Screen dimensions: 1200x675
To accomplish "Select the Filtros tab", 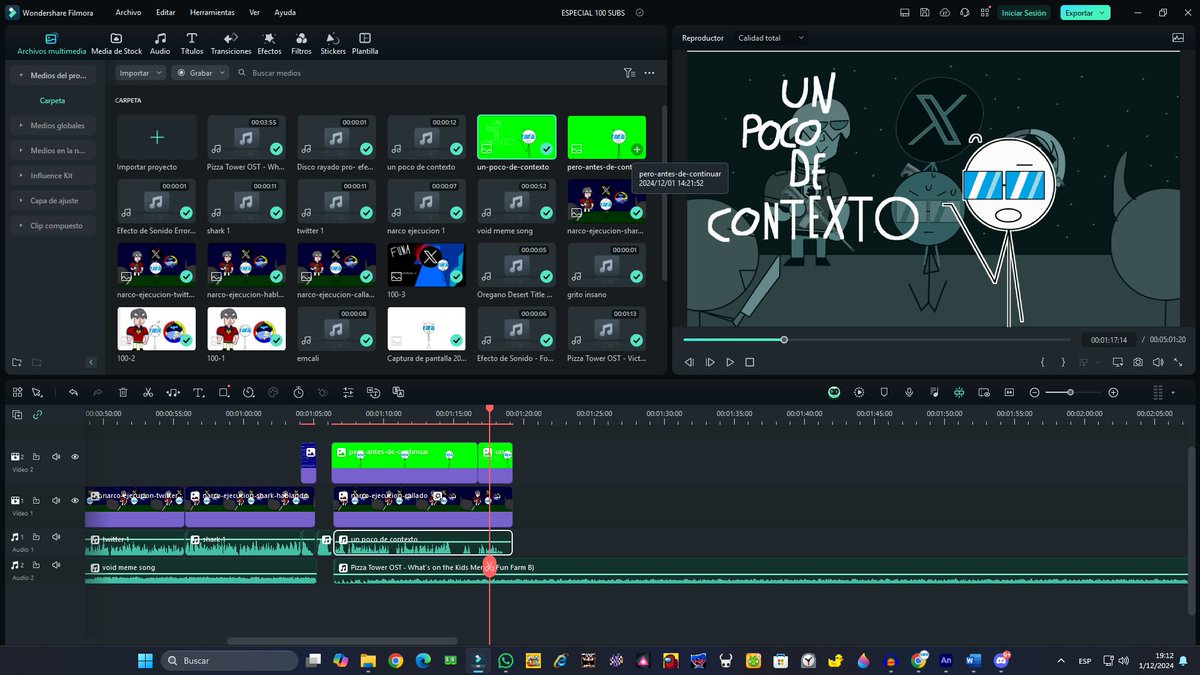I will [x=301, y=43].
